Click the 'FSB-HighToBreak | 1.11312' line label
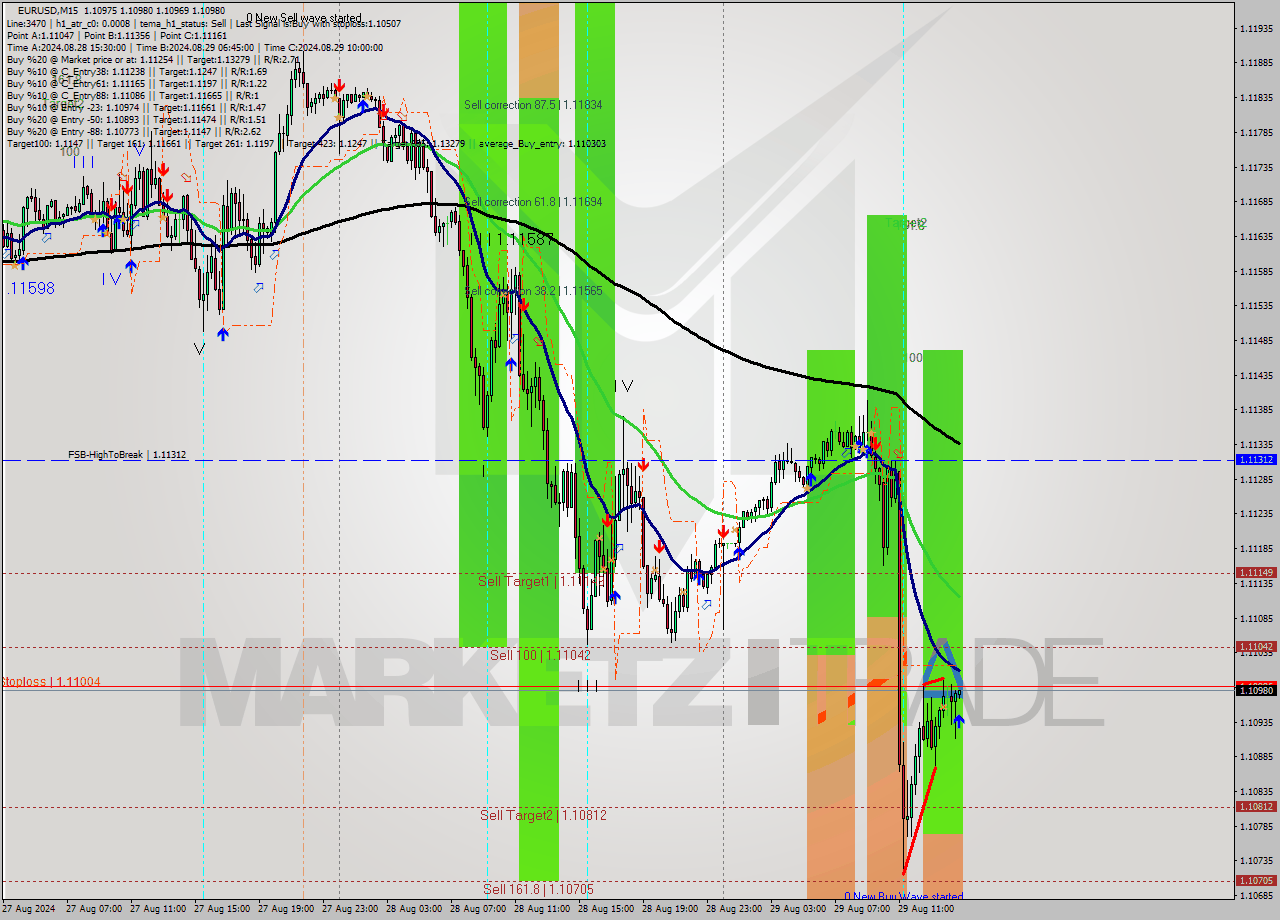 pyautogui.click(x=127, y=455)
